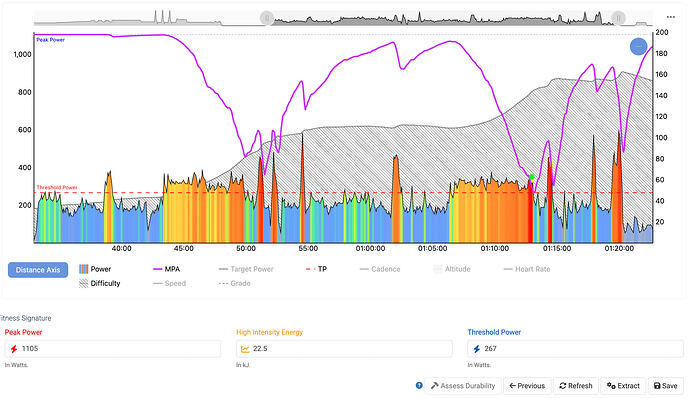Show Altitude series in legend
Viewport: 690px width, 398px height.
coord(452,269)
